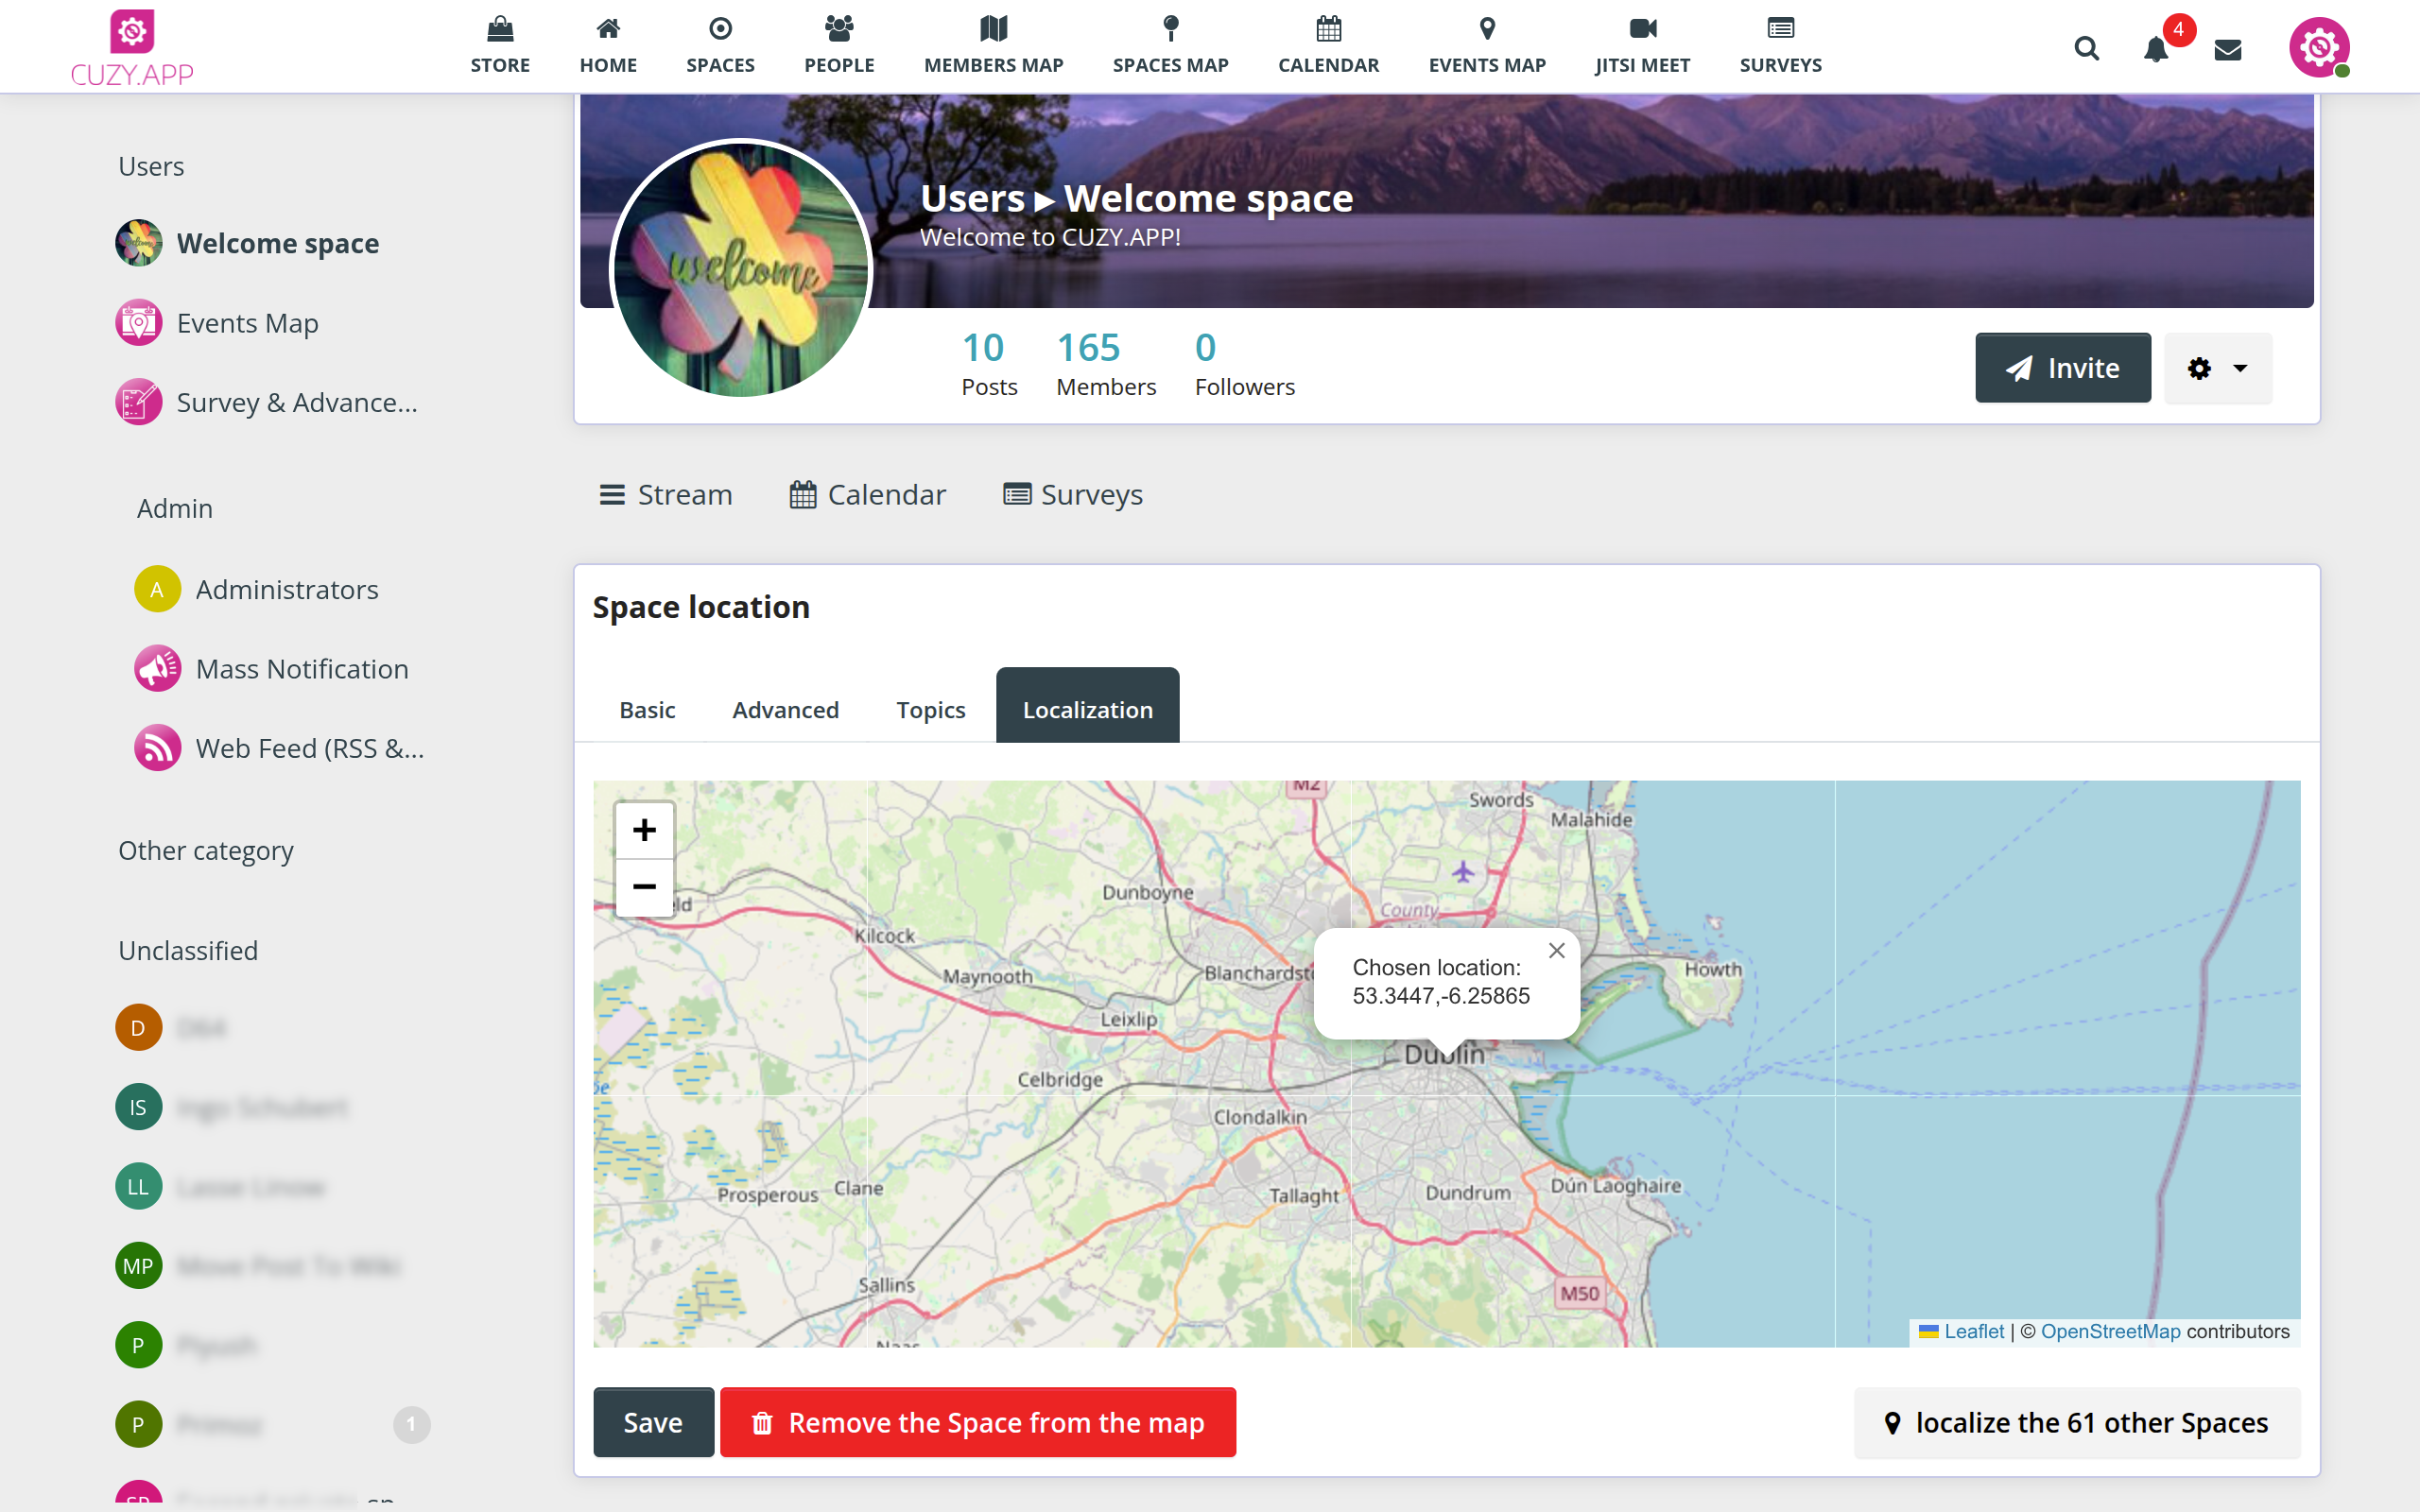Open Web Feed RSS sidebar item
The width and height of the screenshot is (2420, 1512).
coord(308,748)
